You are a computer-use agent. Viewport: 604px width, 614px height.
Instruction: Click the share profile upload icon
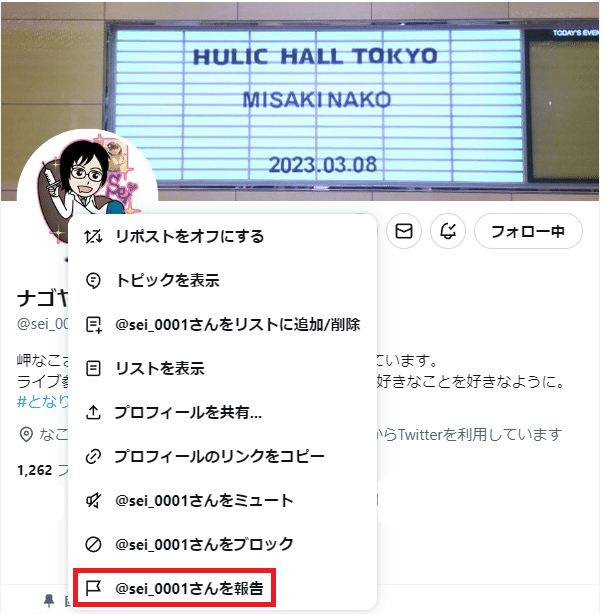[x=93, y=412]
